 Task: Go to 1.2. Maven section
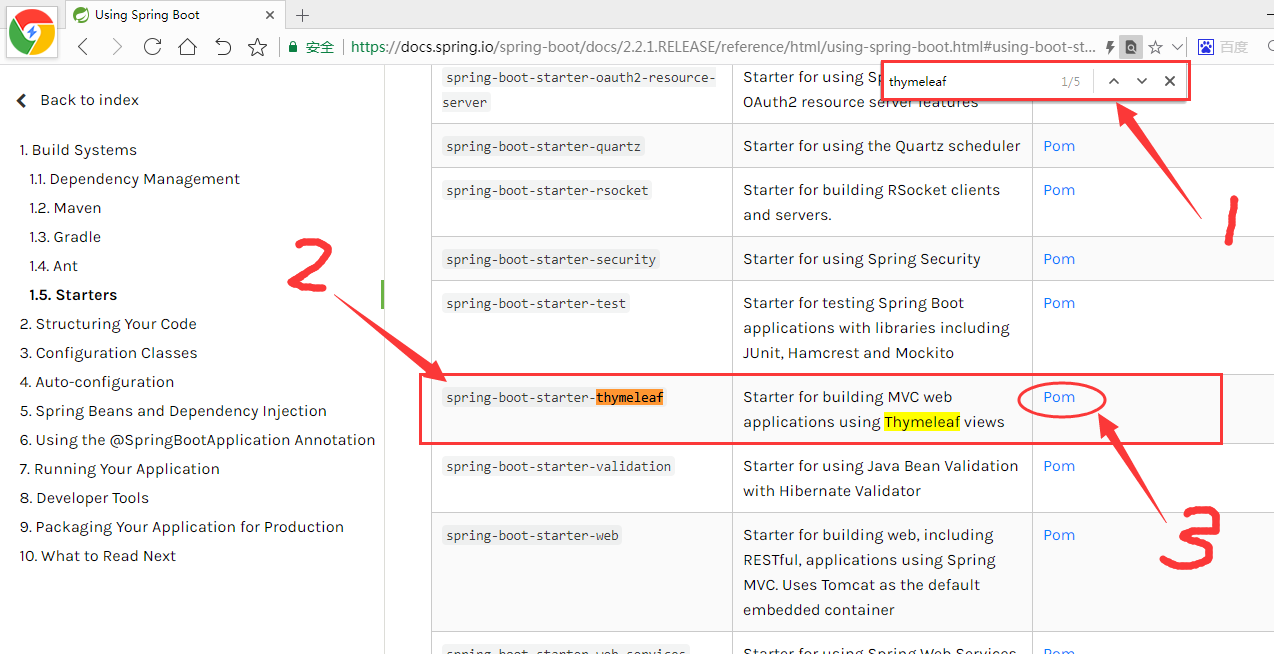(65, 208)
